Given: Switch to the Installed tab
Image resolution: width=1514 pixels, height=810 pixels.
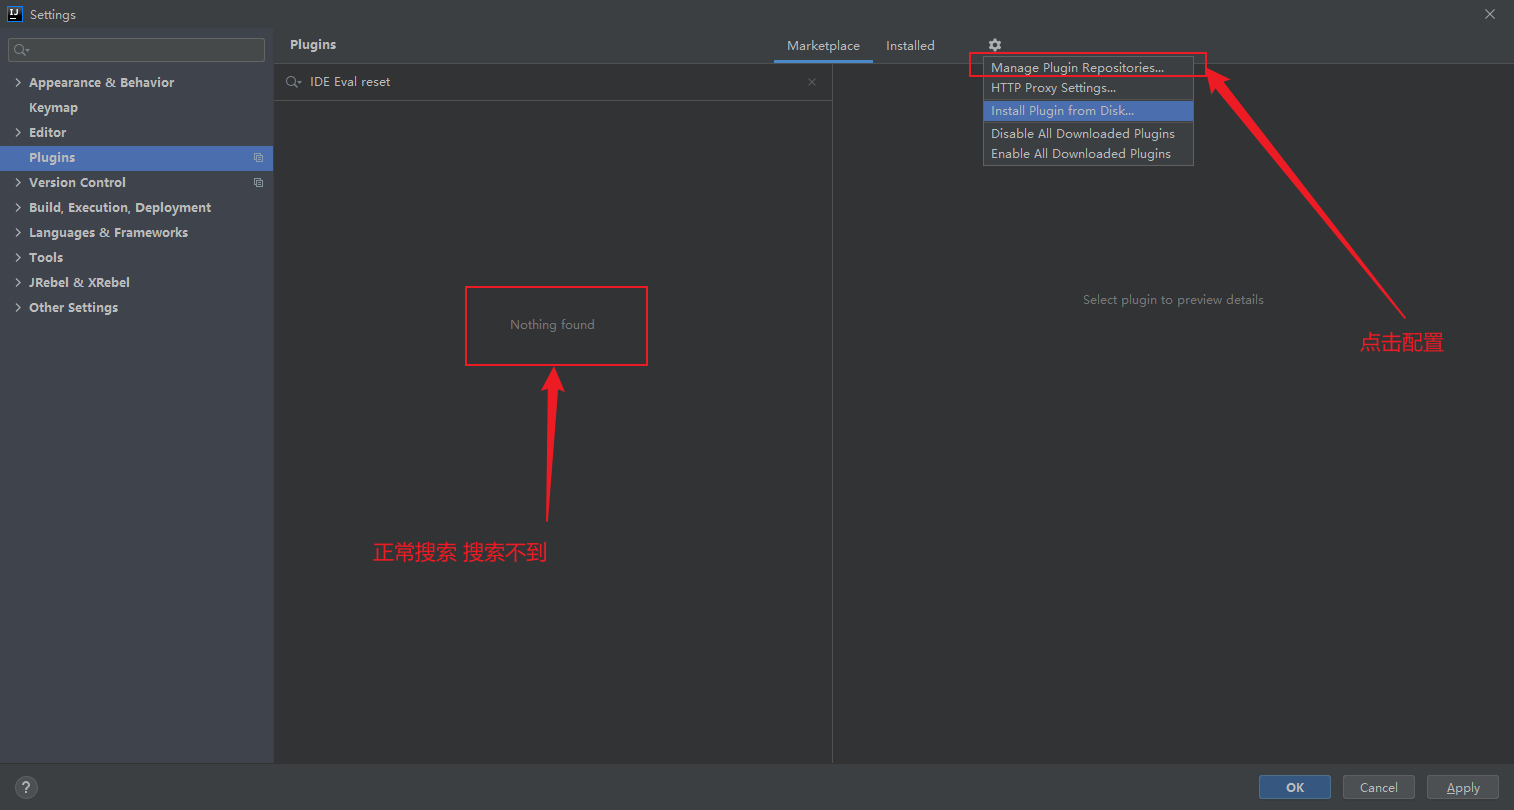Looking at the screenshot, I should (x=909, y=45).
